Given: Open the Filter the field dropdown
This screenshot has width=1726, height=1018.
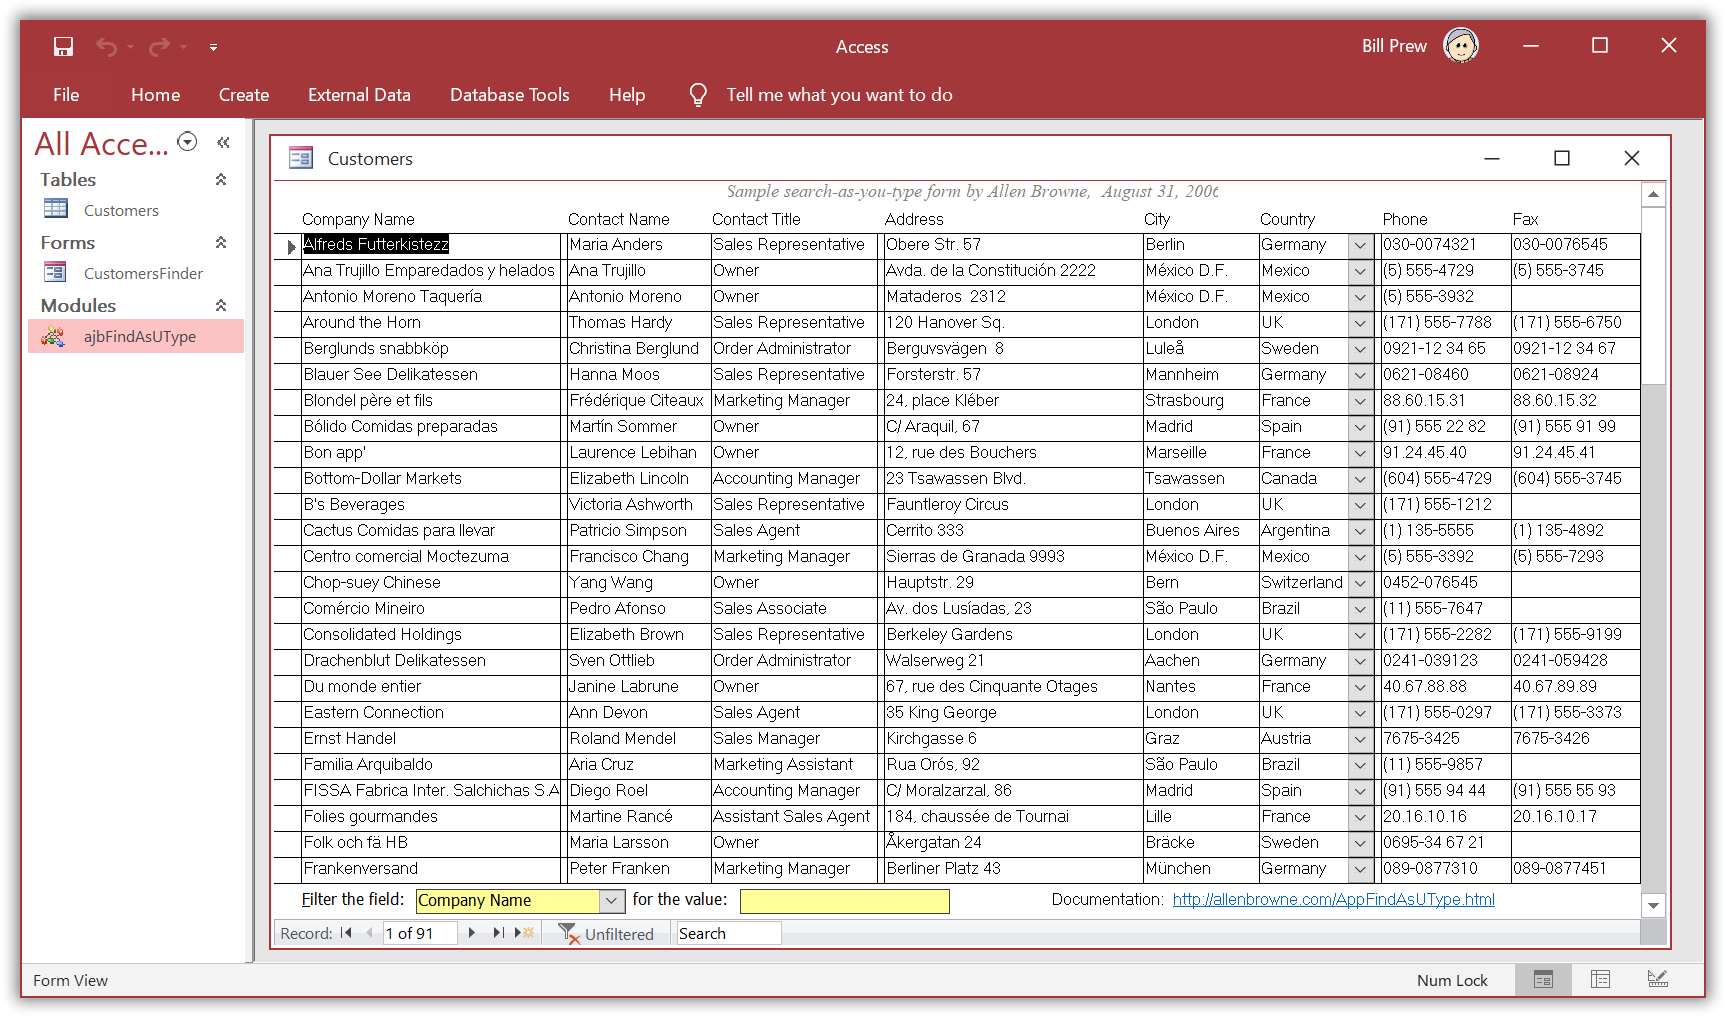Looking at the screenshot, I should pos(612,901).
